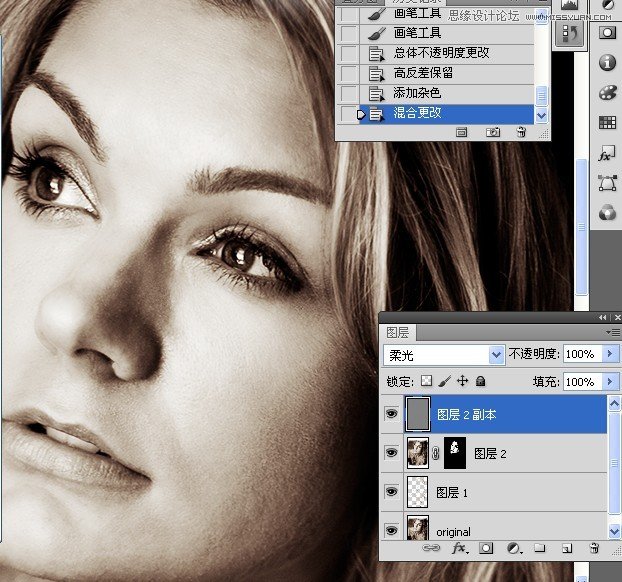622x582 pixels.
Task: Click the 填充 100% input field
Action: coord(582,382)
